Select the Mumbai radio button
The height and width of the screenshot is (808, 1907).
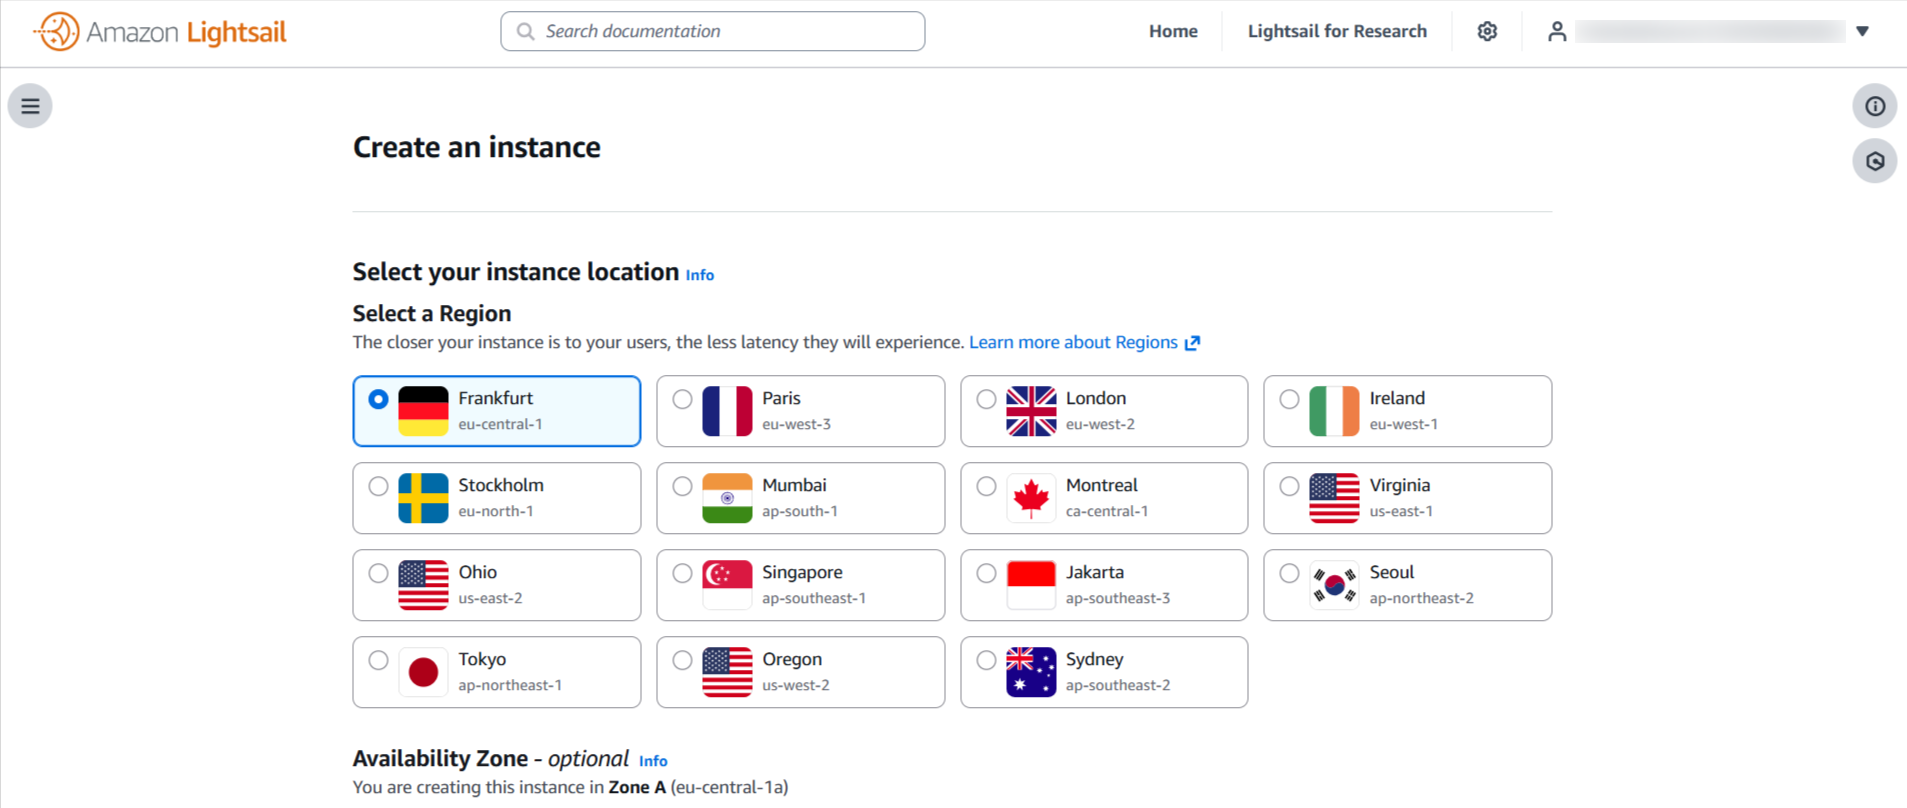pyautogui.click(x=682, y=486)
